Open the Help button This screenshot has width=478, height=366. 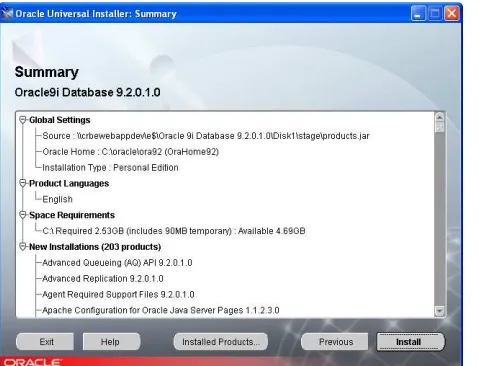(111, 342)
